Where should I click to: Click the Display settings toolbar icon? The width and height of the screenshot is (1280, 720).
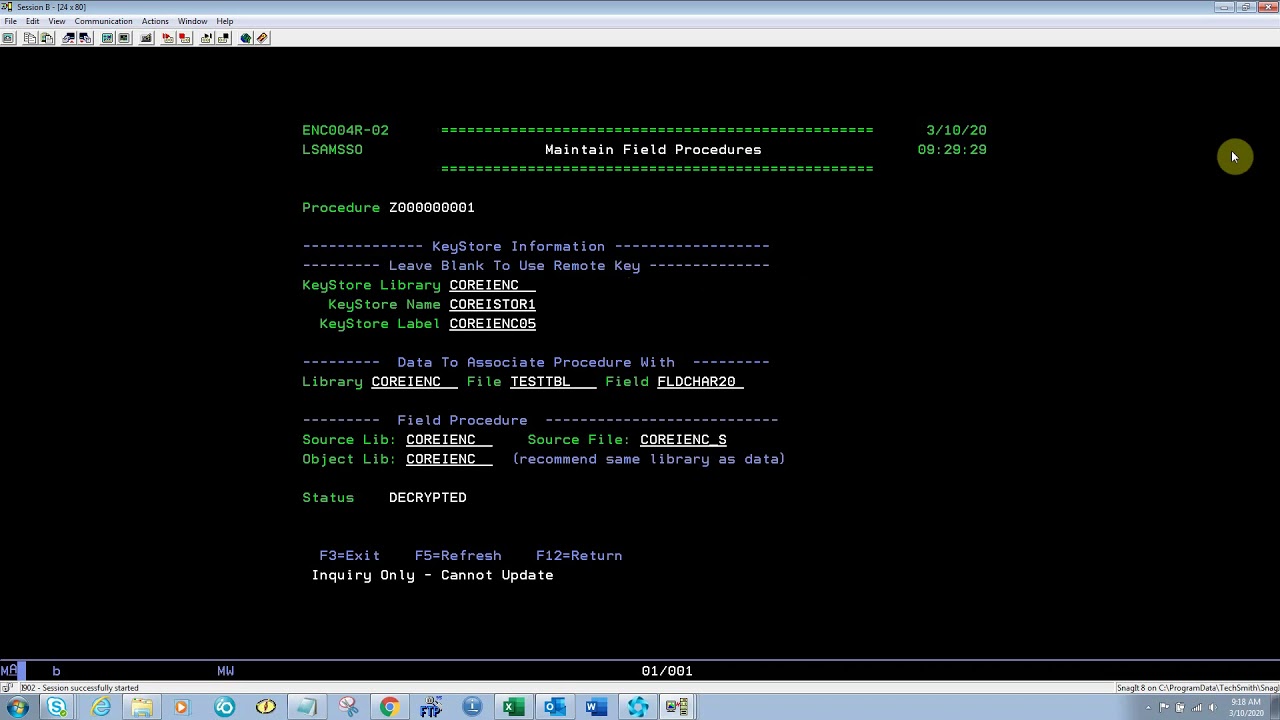click(x=107, y=38)
